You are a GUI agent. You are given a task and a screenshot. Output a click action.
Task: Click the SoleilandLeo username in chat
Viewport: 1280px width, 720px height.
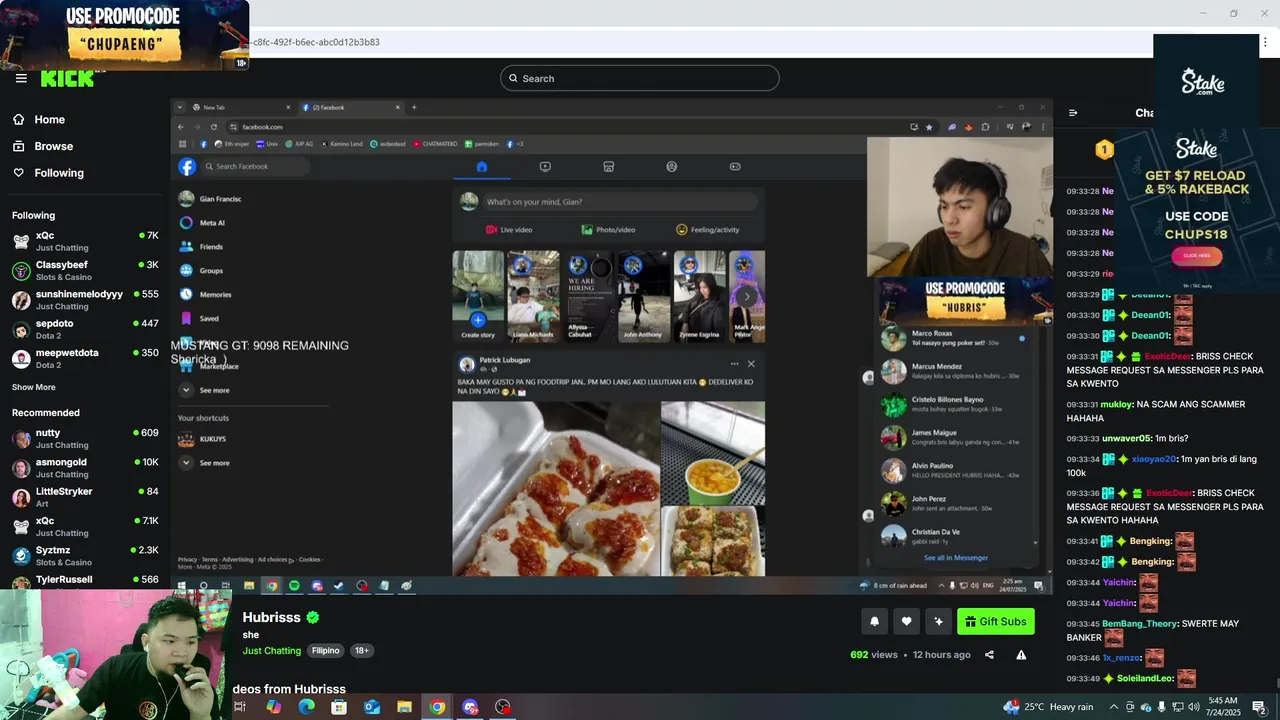(1144, 679)
